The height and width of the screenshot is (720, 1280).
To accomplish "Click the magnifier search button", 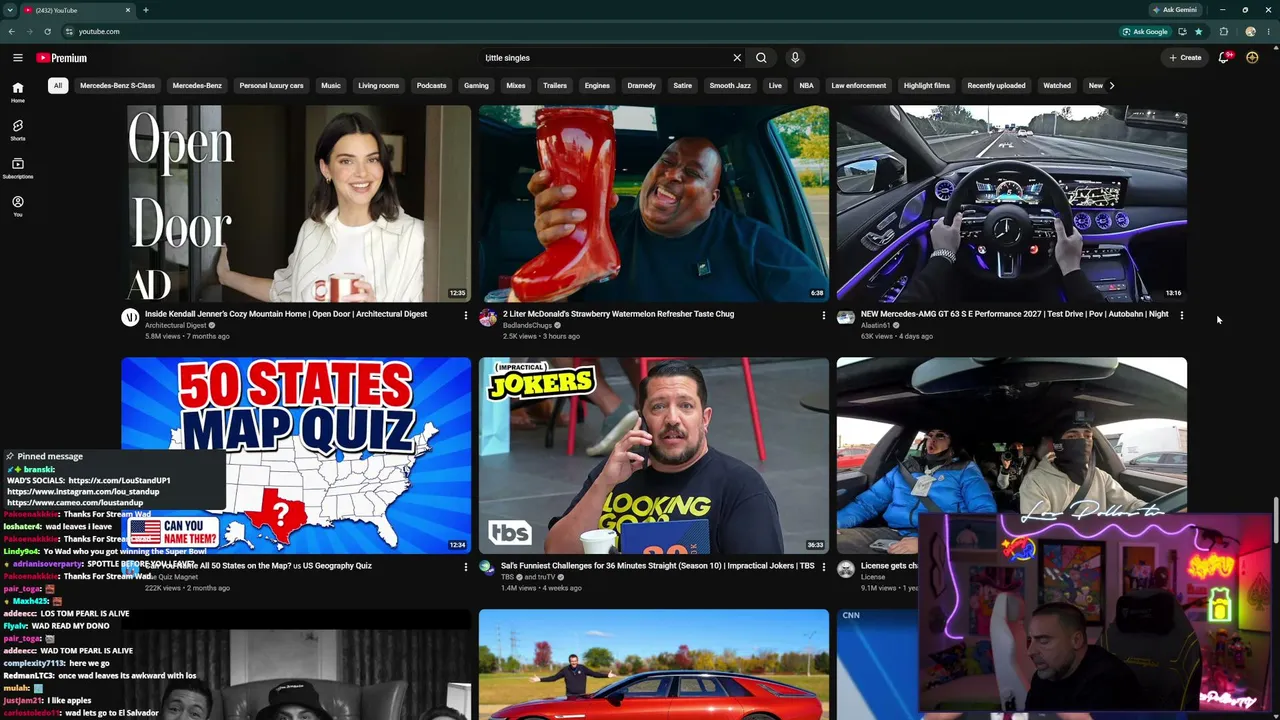I will pos(761,58).
